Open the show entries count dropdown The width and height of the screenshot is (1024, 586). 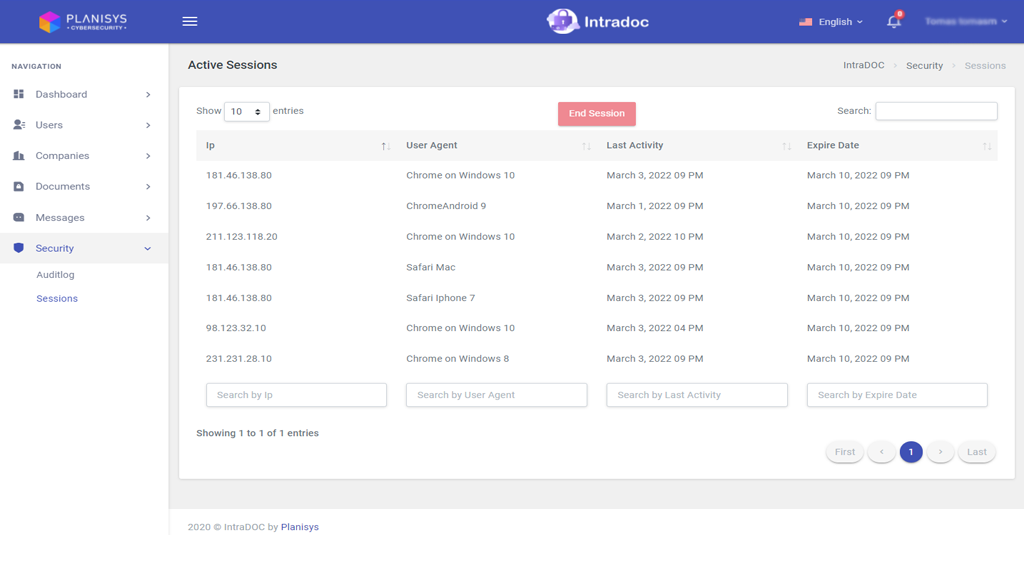[x=246, y=112]
